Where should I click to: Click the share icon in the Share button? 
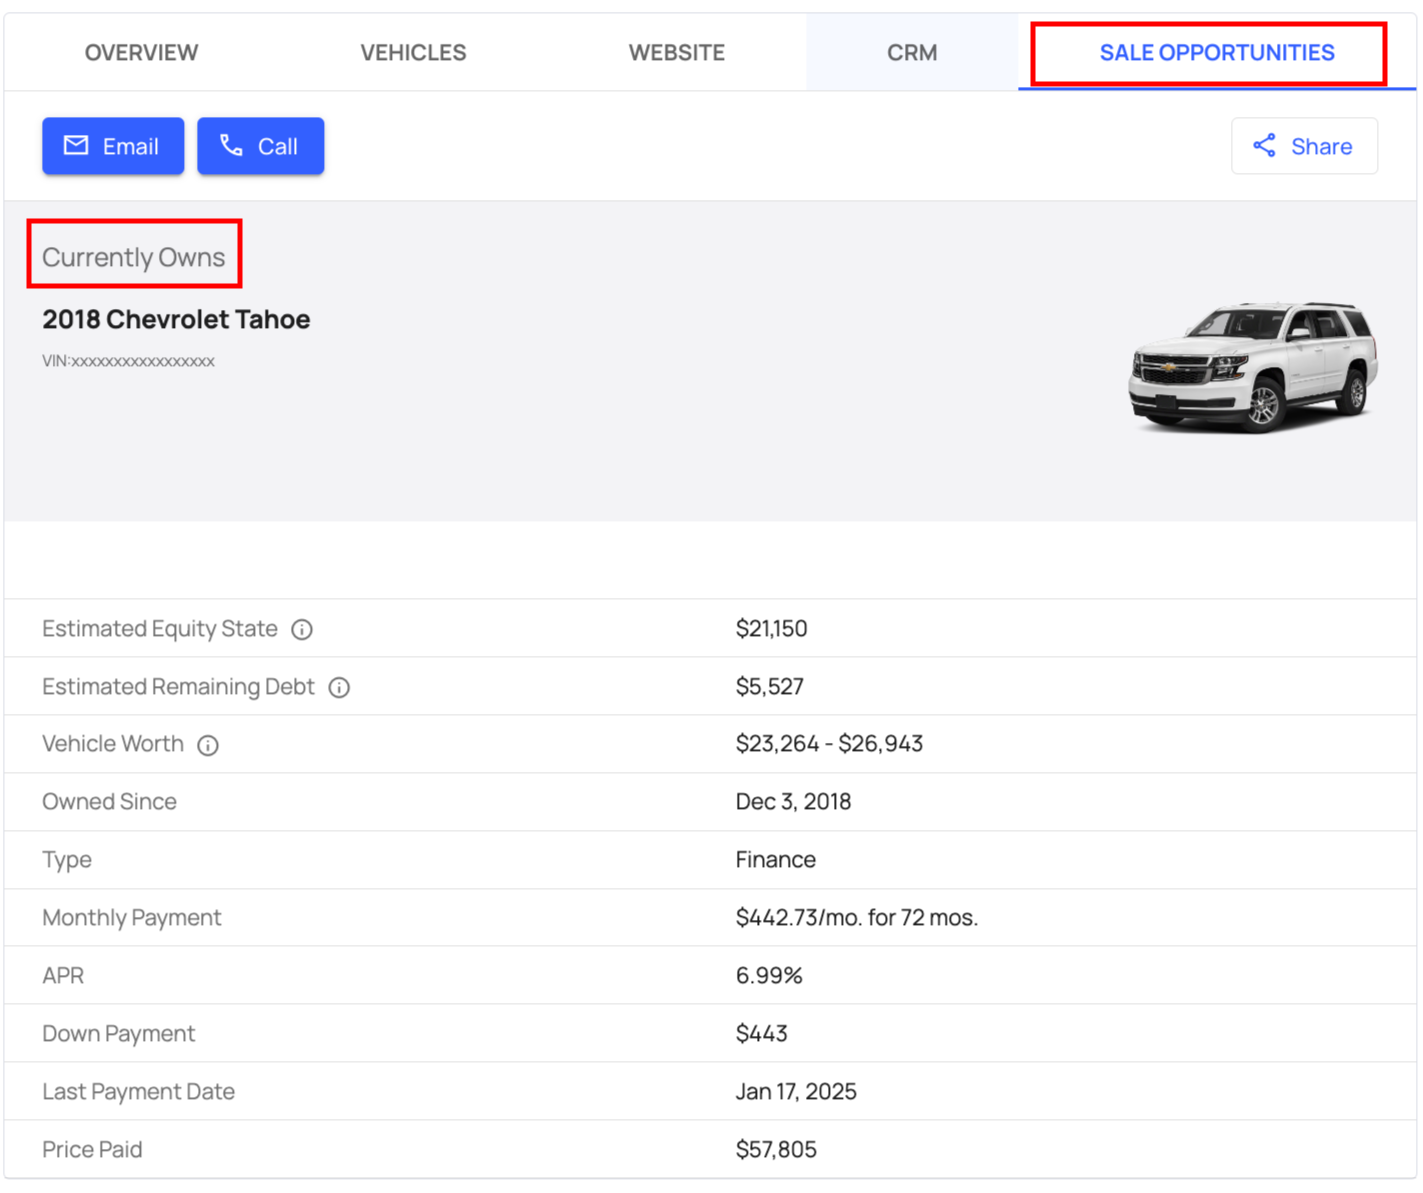pos(1264,146)
